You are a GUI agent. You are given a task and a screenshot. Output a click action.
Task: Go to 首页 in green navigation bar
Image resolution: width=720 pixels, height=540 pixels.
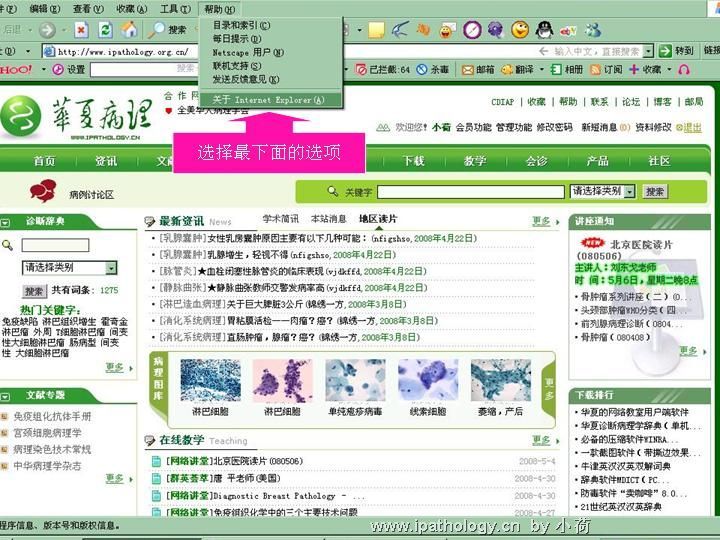pyautogui.click(x=45, y=161)
